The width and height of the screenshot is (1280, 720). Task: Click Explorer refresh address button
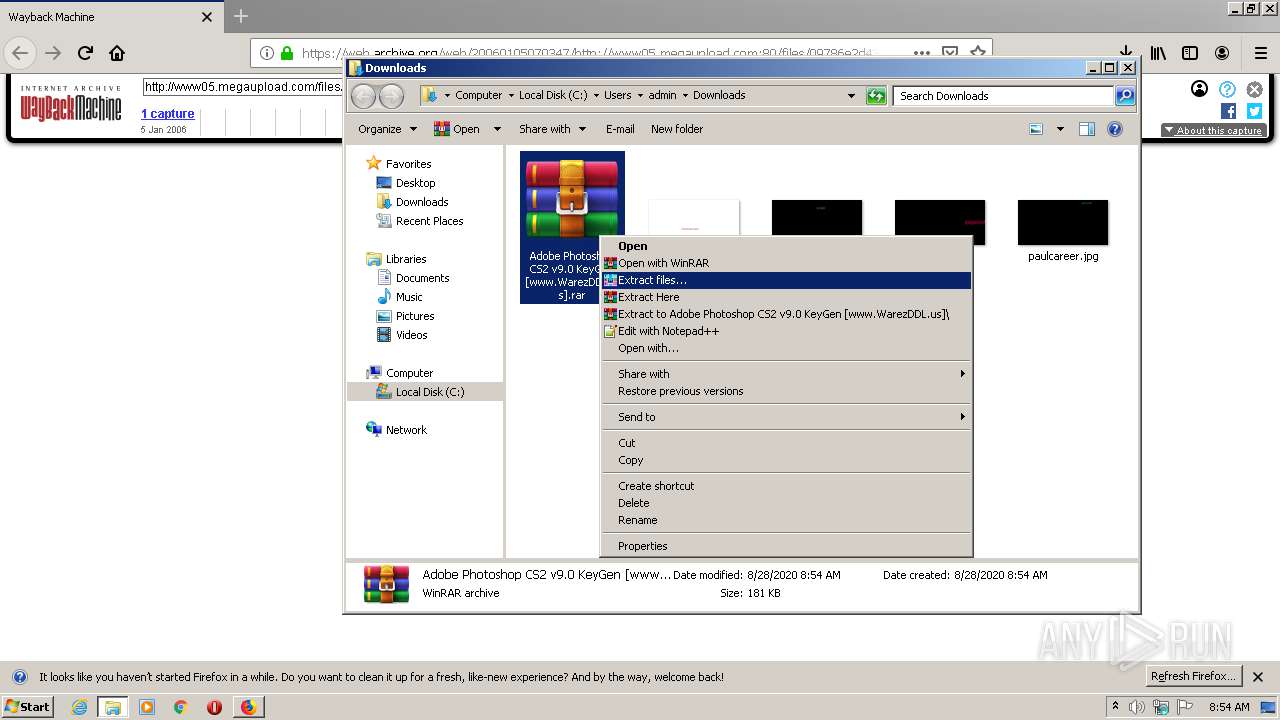tap(876, 95)
